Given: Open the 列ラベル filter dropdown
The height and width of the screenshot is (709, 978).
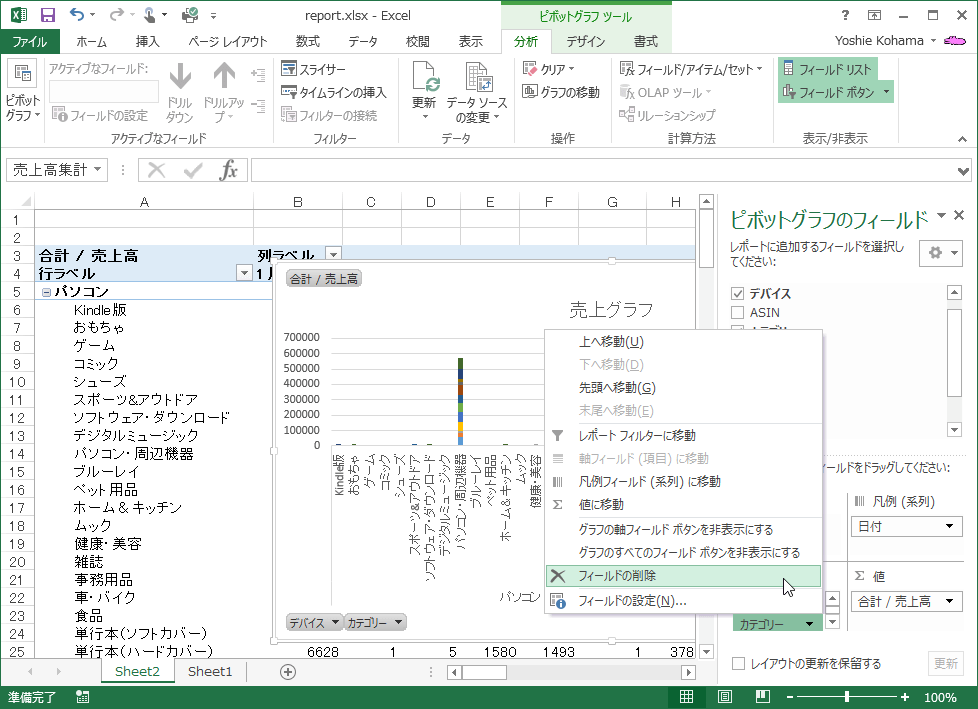Looking at the screenshot, I should tap(334, 254).
